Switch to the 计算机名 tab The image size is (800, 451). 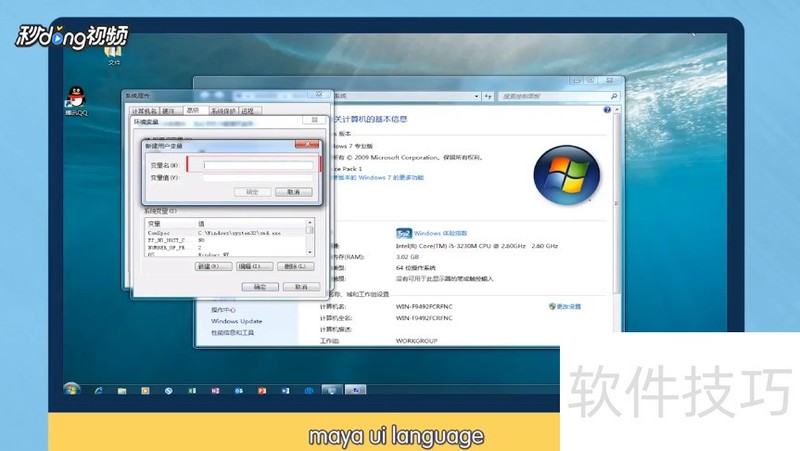click(x=144, y=111)
